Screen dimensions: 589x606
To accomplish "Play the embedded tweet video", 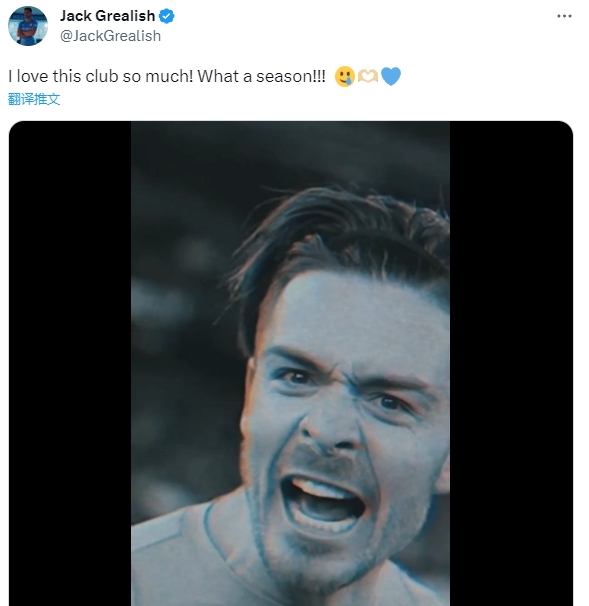I will click(291, 363).
